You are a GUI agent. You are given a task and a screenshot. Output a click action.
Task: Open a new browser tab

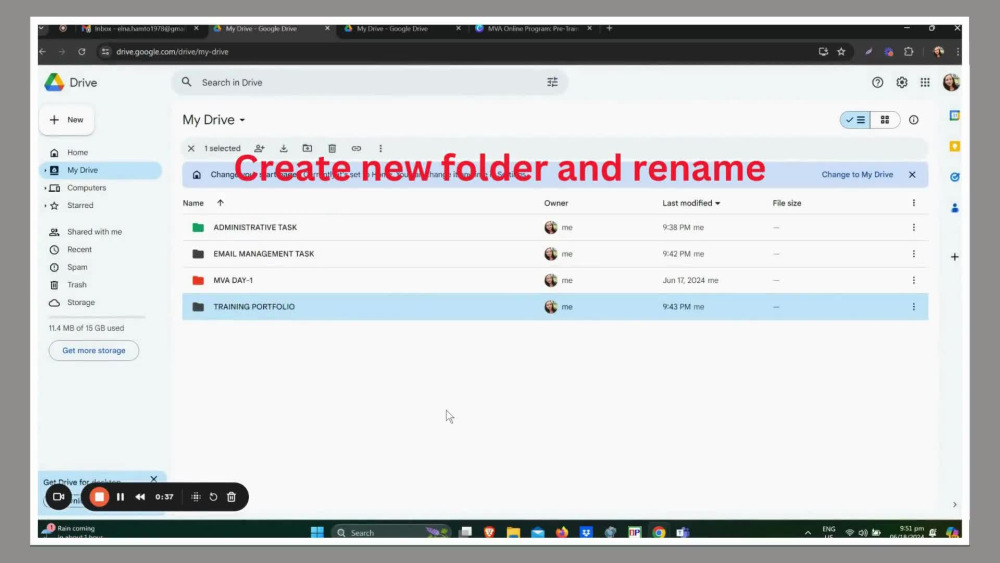(x=609, y=28)
